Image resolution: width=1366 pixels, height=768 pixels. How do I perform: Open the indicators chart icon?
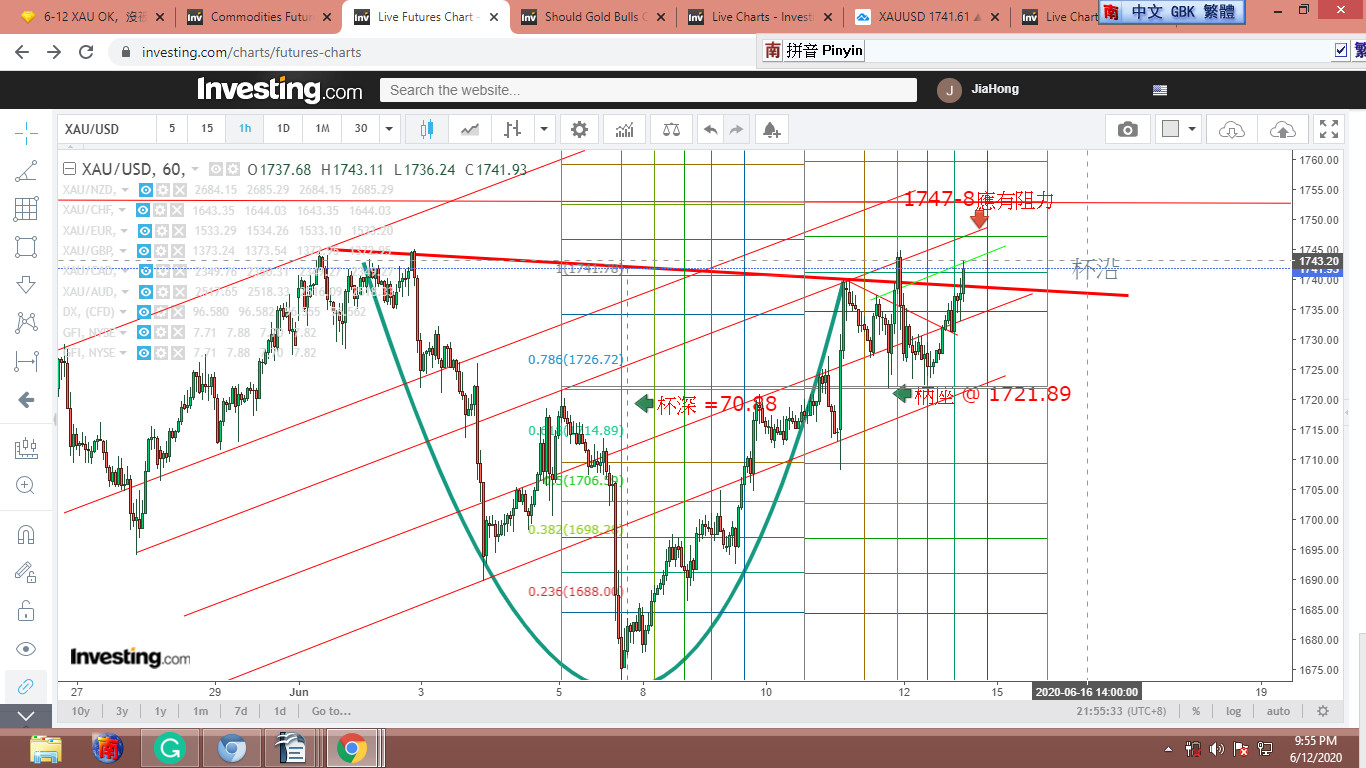(x=624, y=129)
